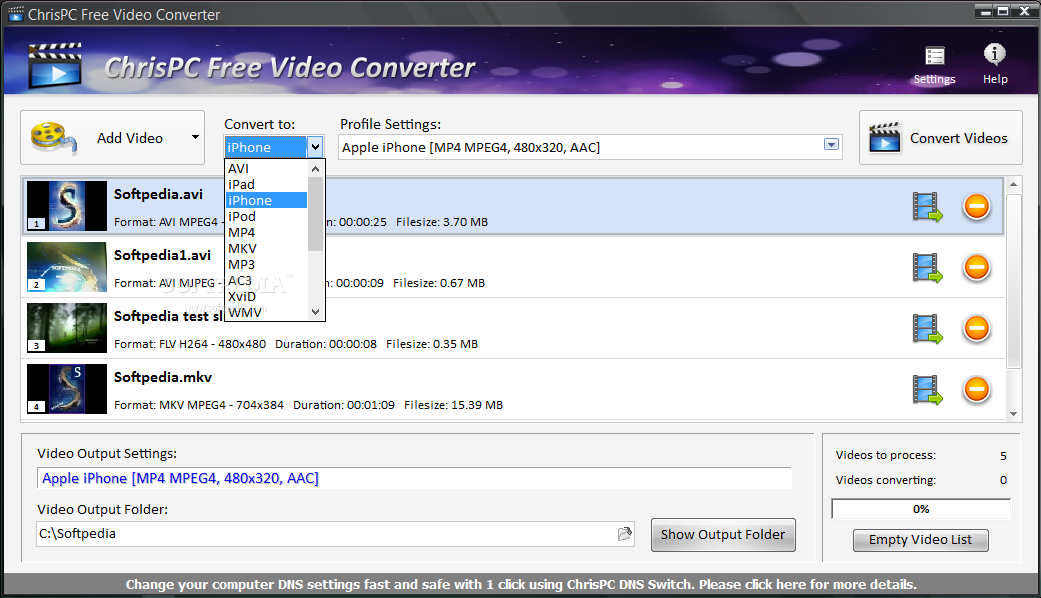Select forest thumbnail of video 3
This screenshot has height=598, width=1041.
tap(66, 328)
